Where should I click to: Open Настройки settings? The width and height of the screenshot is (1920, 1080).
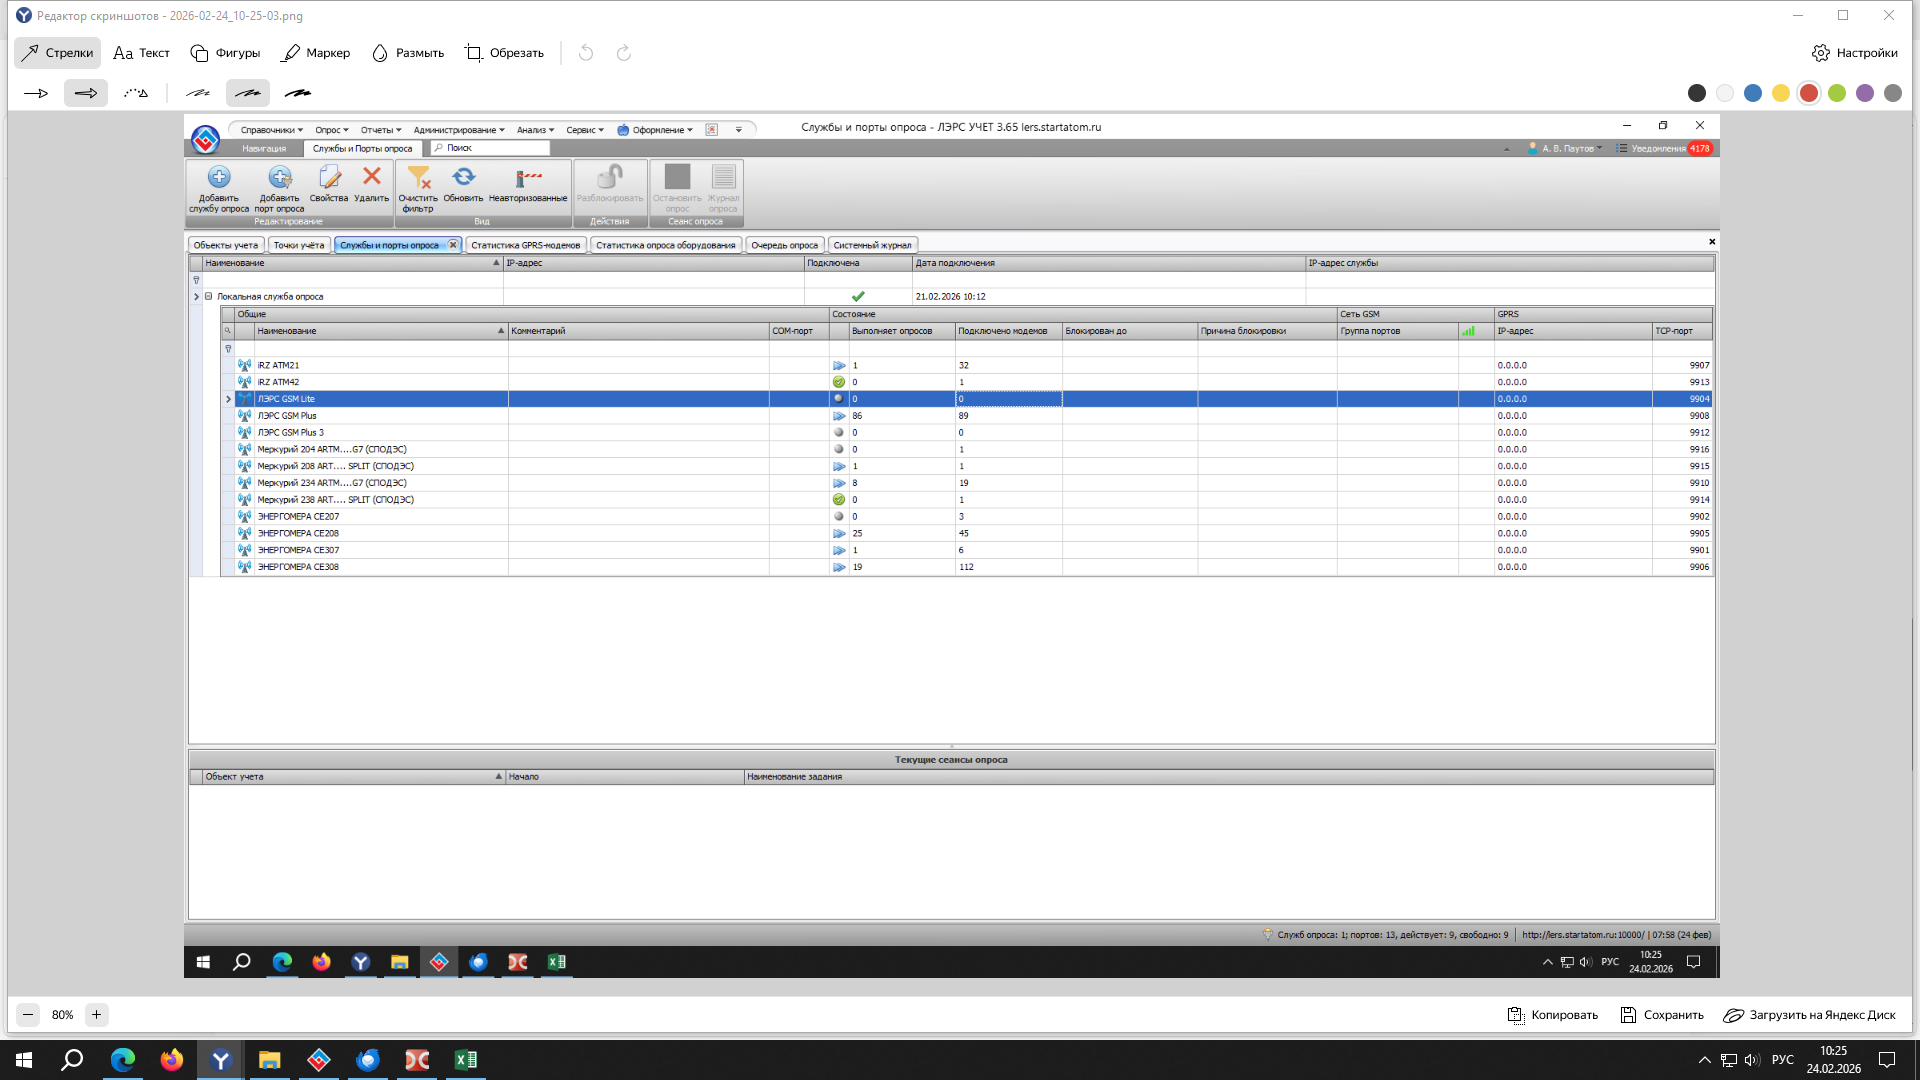coord(1855,53)
